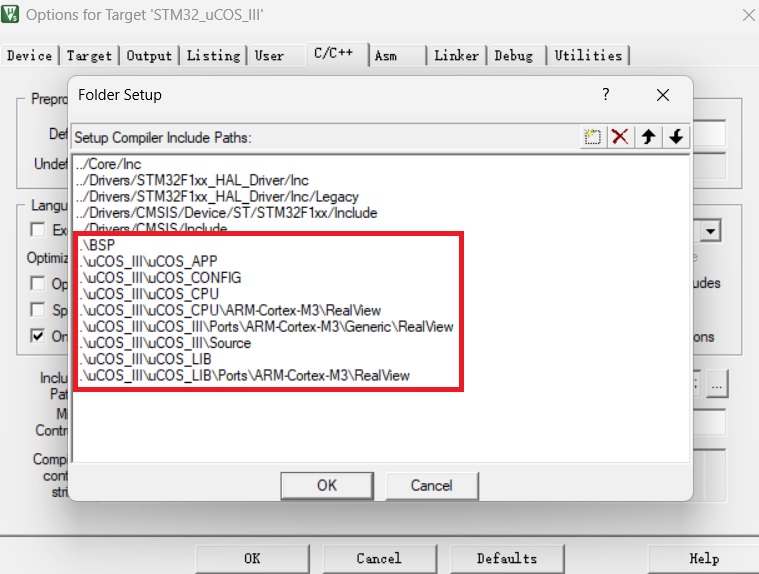759x574 pixels.
Task: Confirm Folder Setup with OK
Action: (327, 485)
